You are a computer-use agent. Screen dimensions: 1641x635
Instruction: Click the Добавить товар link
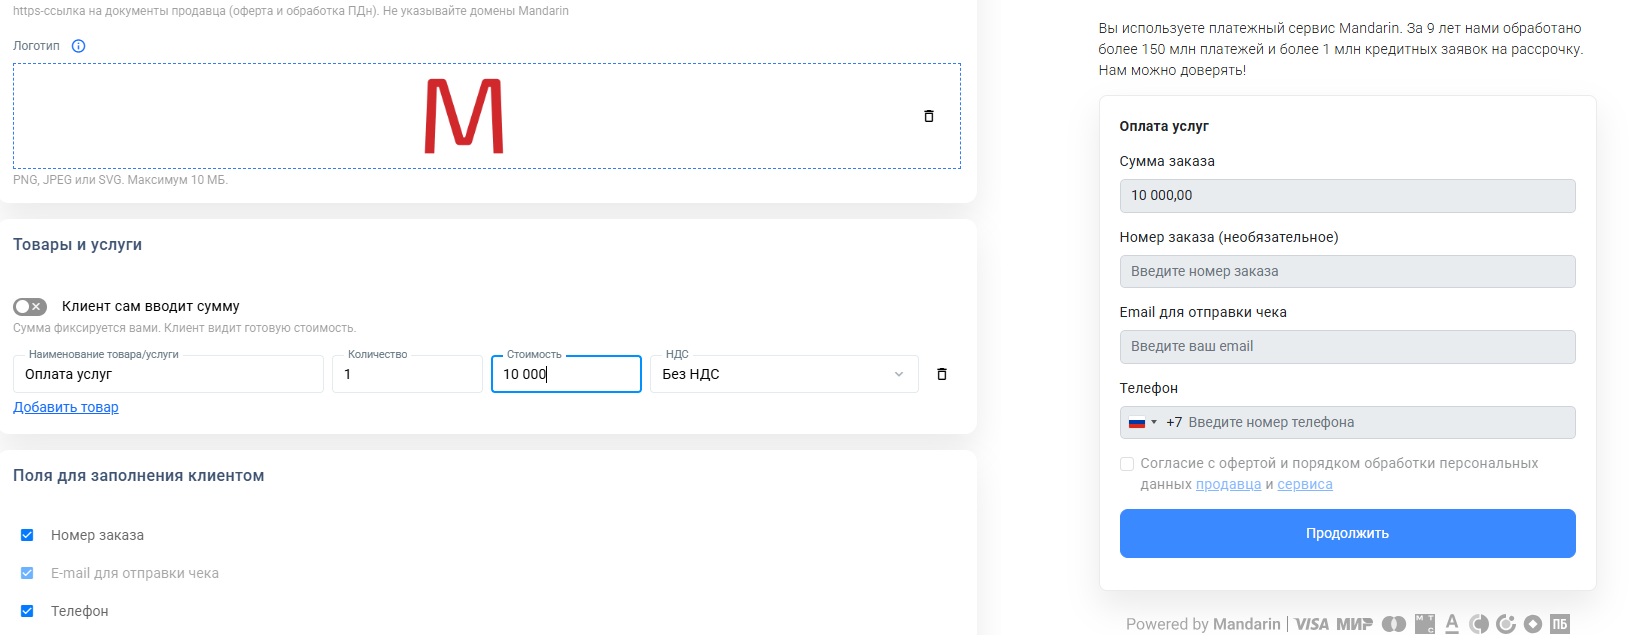tap(66, 407)
